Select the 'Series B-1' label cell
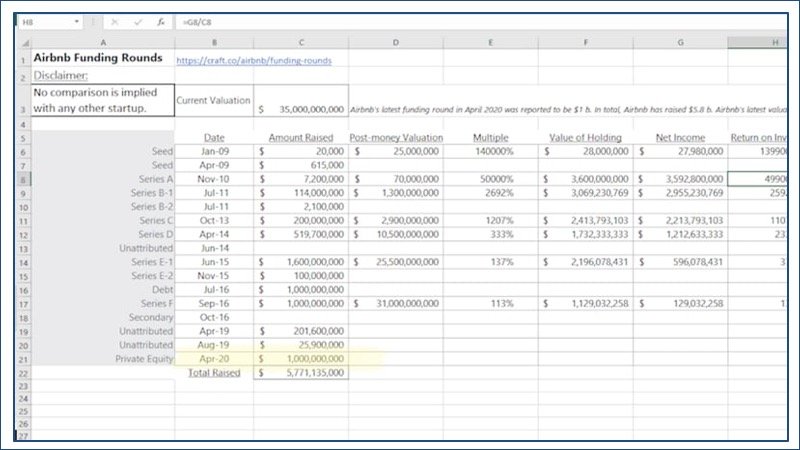800x450 pixels. [x=103, y=193]
